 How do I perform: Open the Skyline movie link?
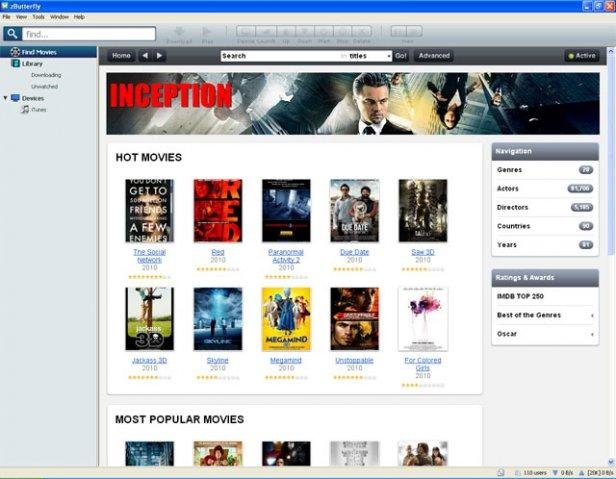[x=218, y=360]
